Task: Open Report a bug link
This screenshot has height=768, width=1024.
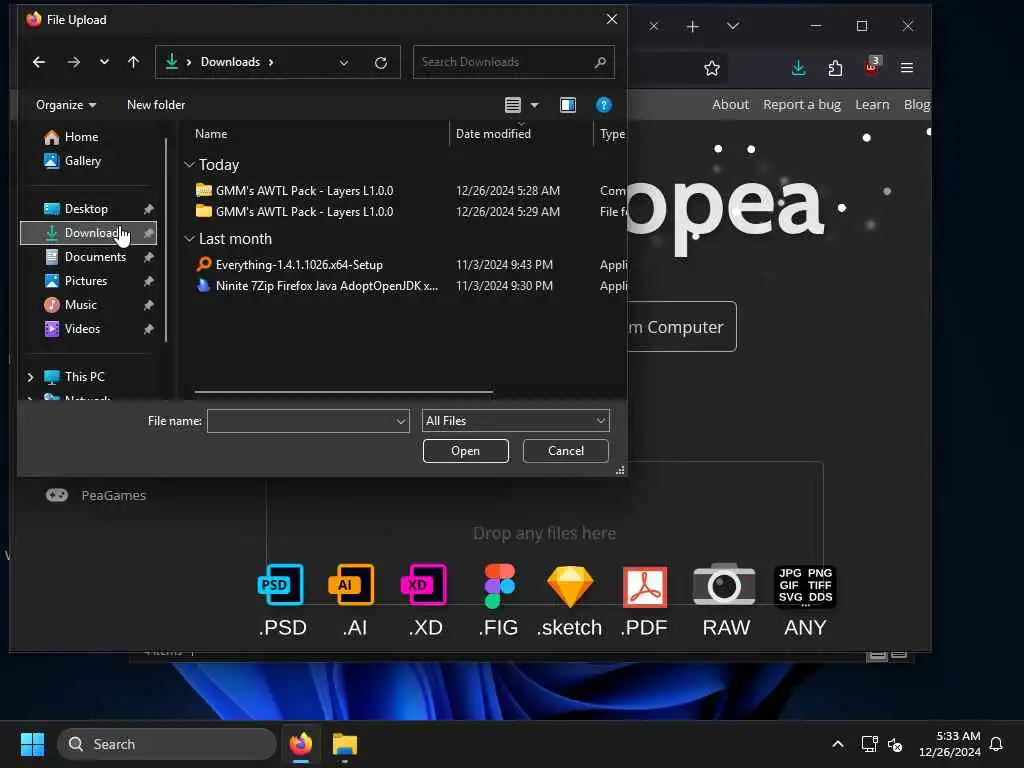Action: coord(802,104)
